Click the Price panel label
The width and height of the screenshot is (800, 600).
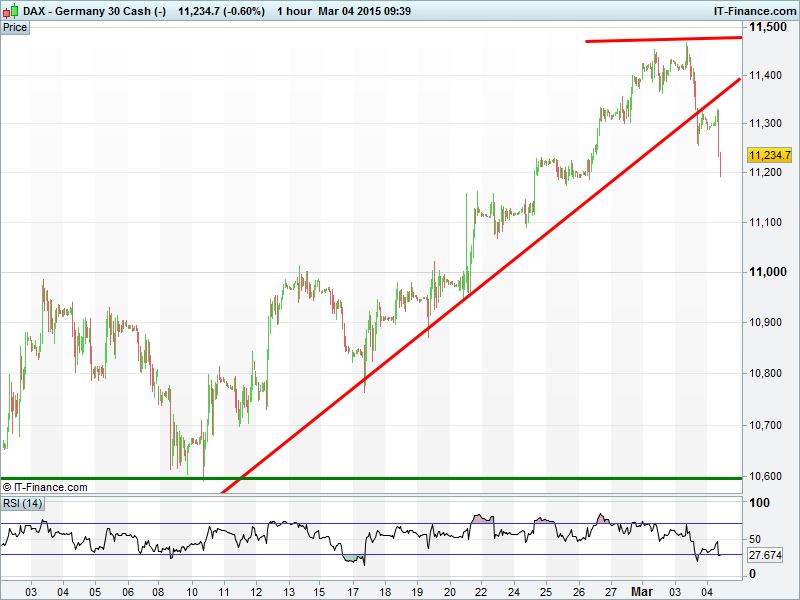(16, 27)
